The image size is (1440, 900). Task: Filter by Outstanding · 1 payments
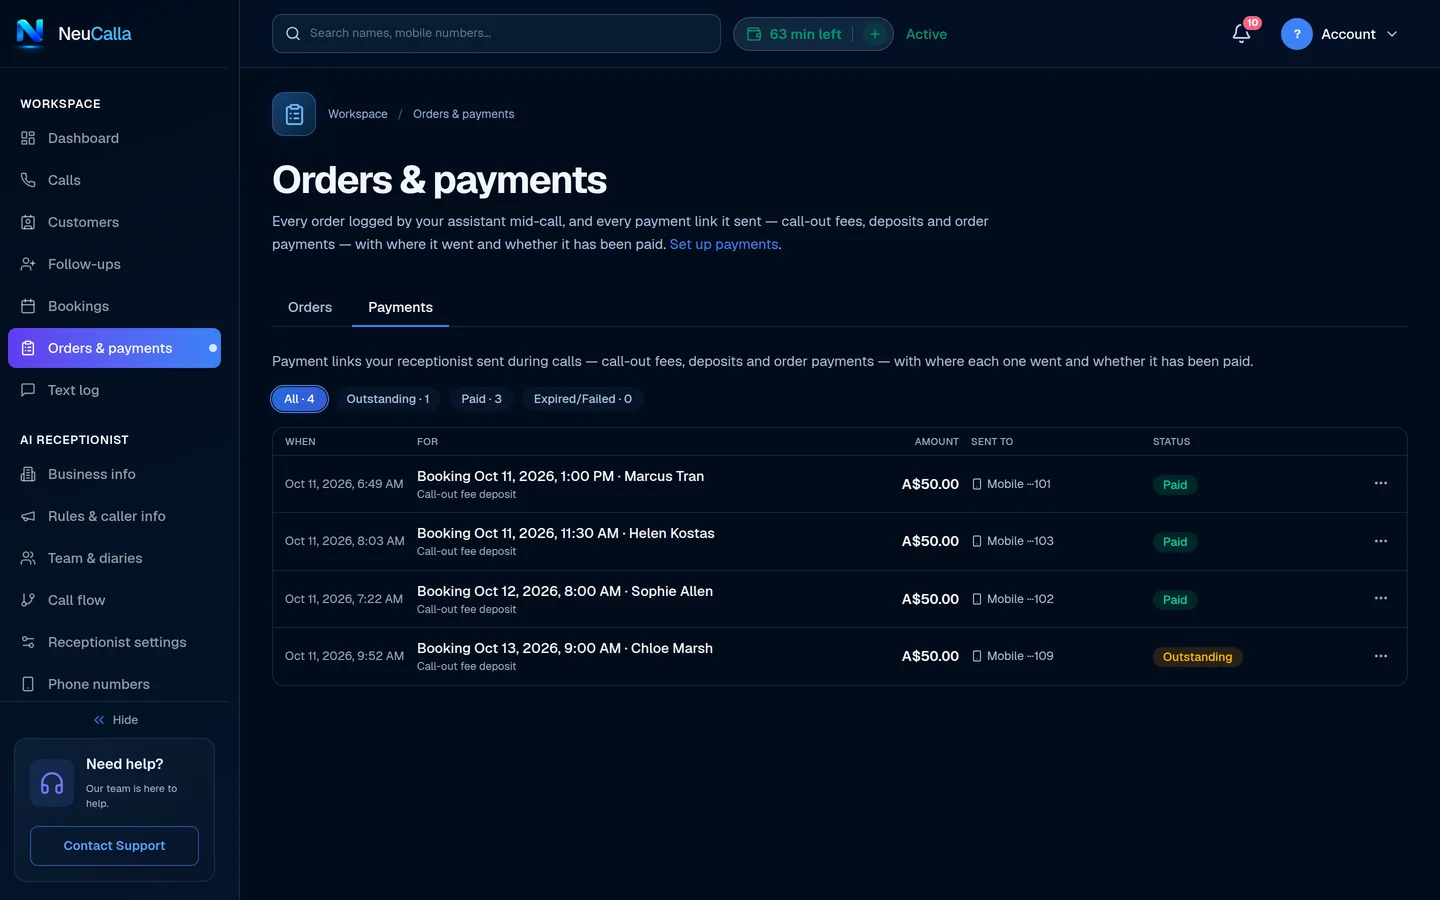(388, 399)
